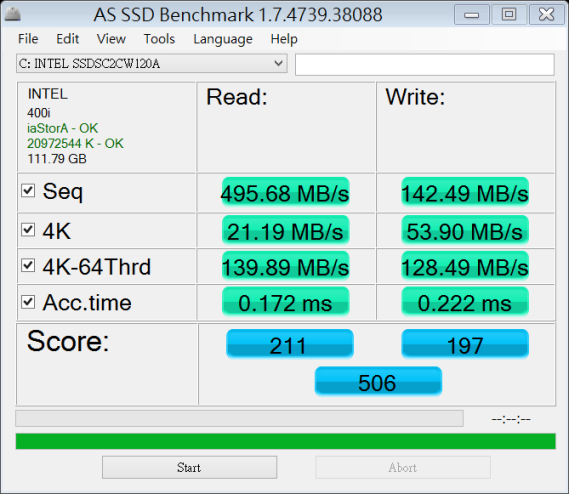Open the View menu

tap(111, 39)
